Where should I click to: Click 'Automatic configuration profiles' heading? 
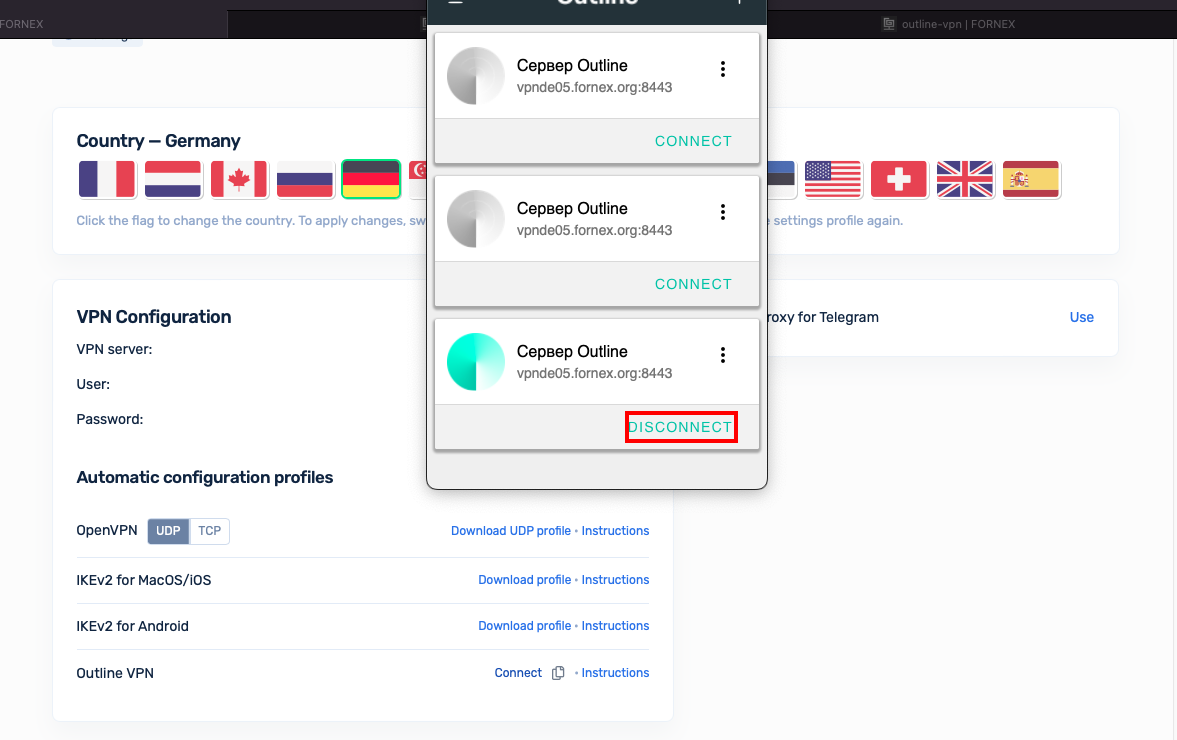pyautogui.click(x=205, y=477)
